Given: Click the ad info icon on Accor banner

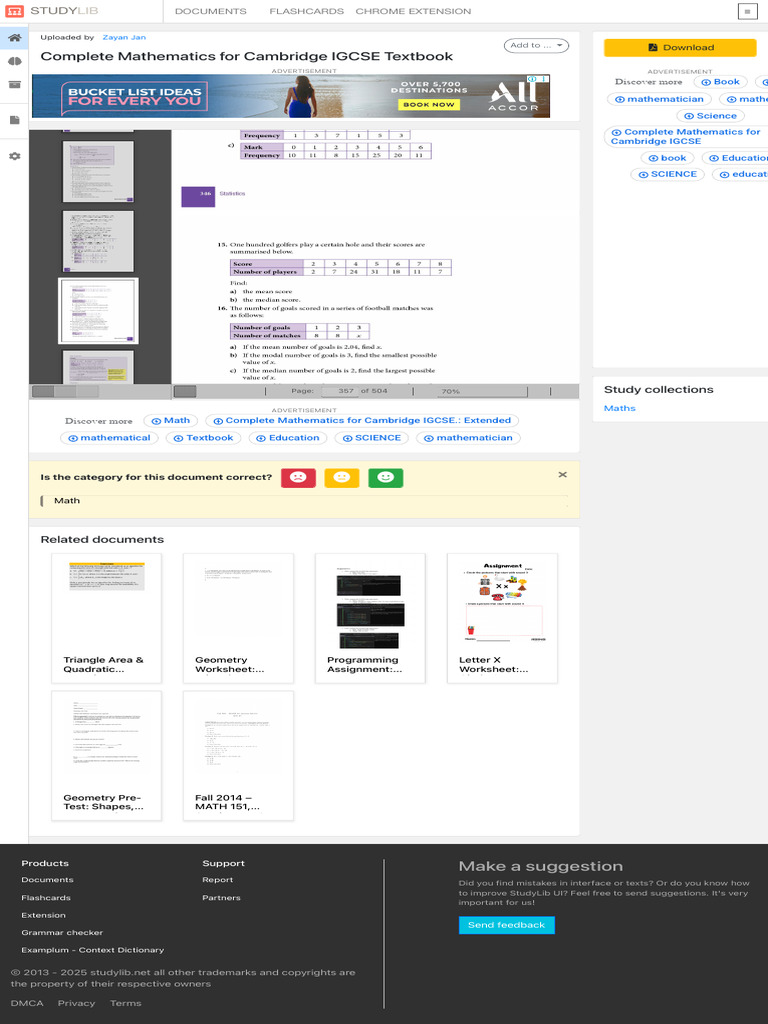Looking at the screenshot, I should pos(532,79).
